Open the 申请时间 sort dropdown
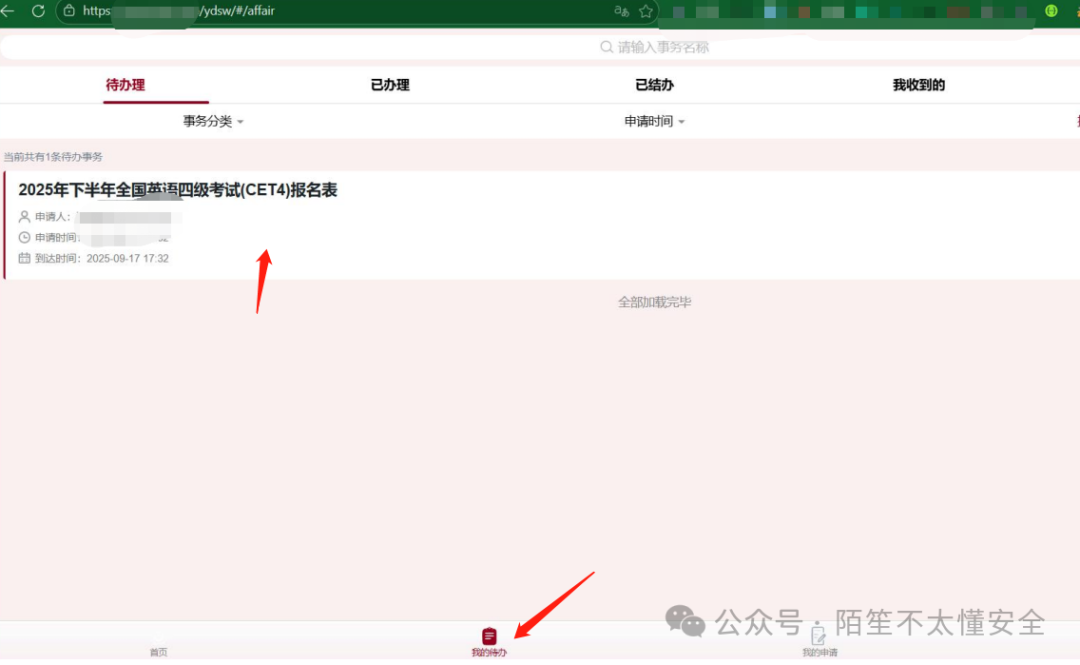Viewport: 1080px width, 665px height. tap(654, 121)
